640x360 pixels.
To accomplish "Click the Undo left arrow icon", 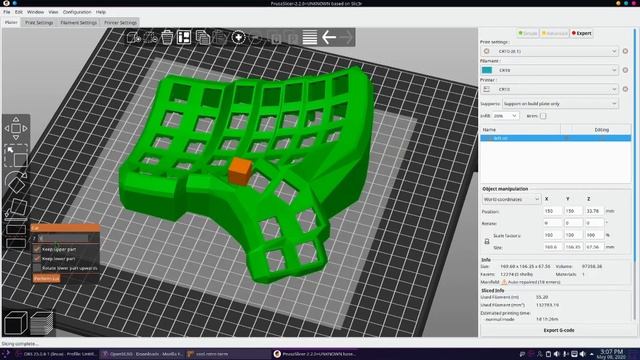I will point(329,38).
